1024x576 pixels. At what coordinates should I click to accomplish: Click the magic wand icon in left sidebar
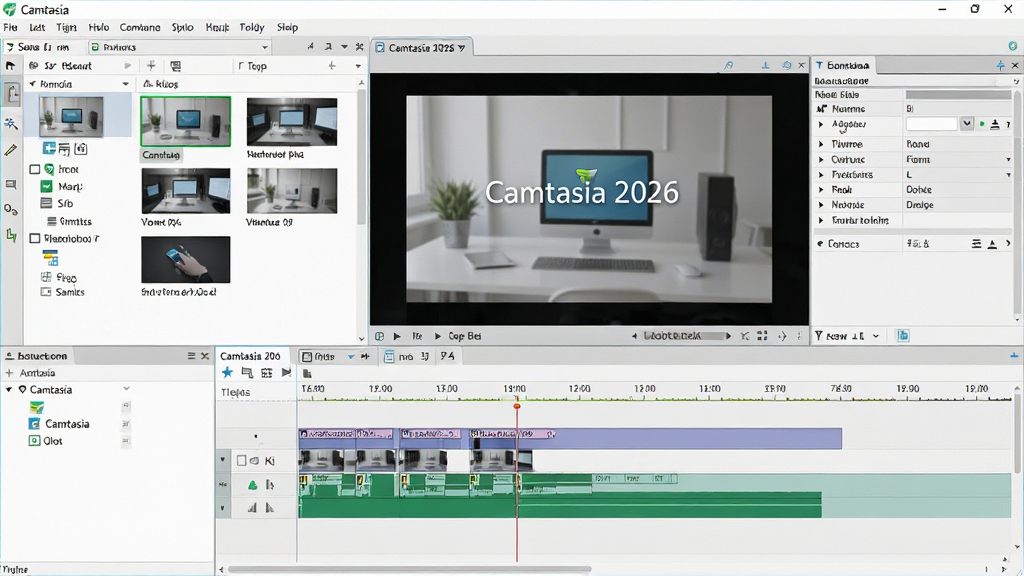click(x=11, y=123)
